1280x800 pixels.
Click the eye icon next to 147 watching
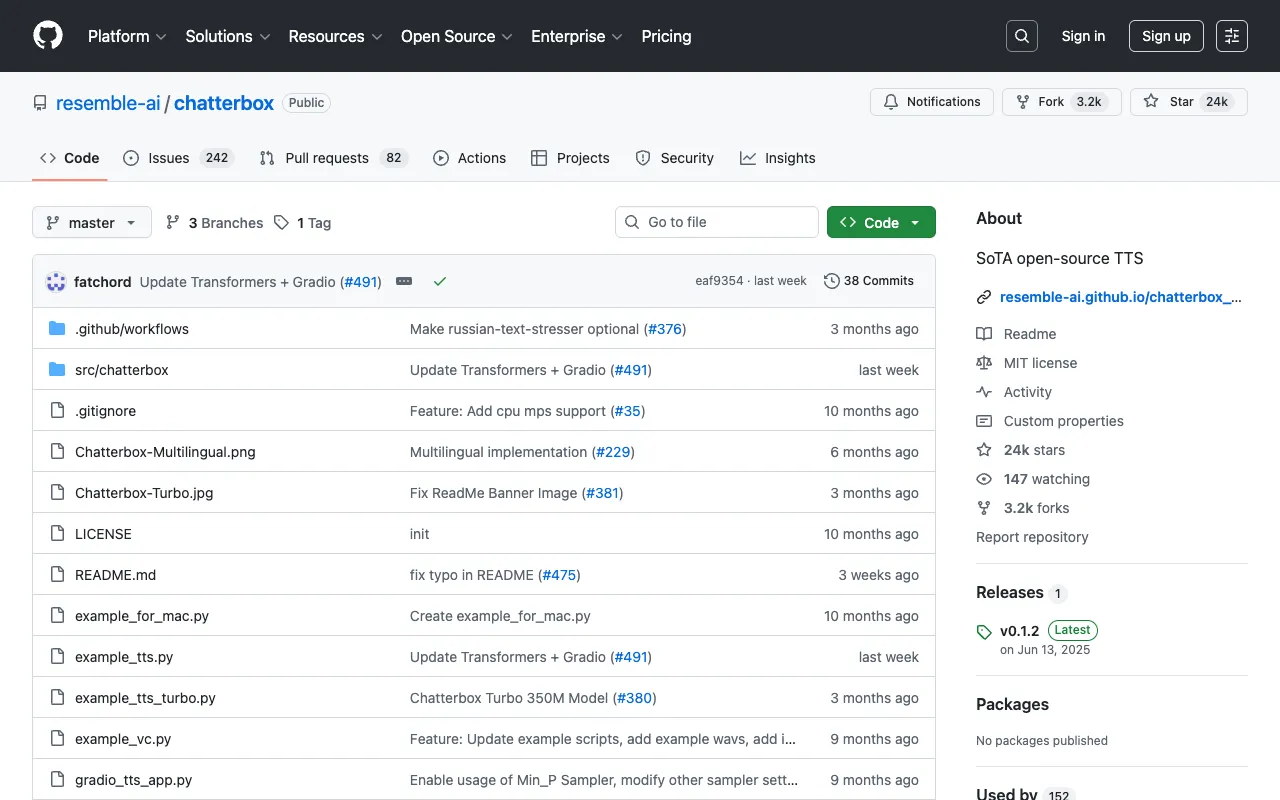pyautogui.click(x=983, y=479)
